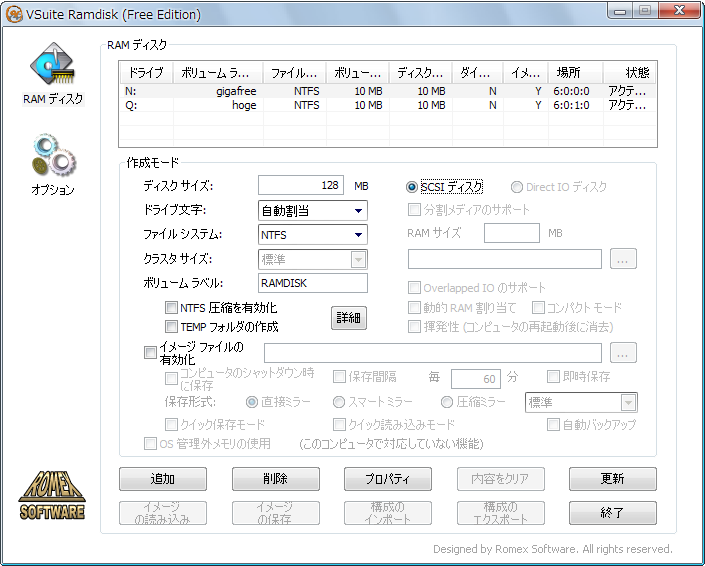Click the ボリューム ラベル RAMDISK field
Viewport: 705px width, 566px height.
point(312,283)
